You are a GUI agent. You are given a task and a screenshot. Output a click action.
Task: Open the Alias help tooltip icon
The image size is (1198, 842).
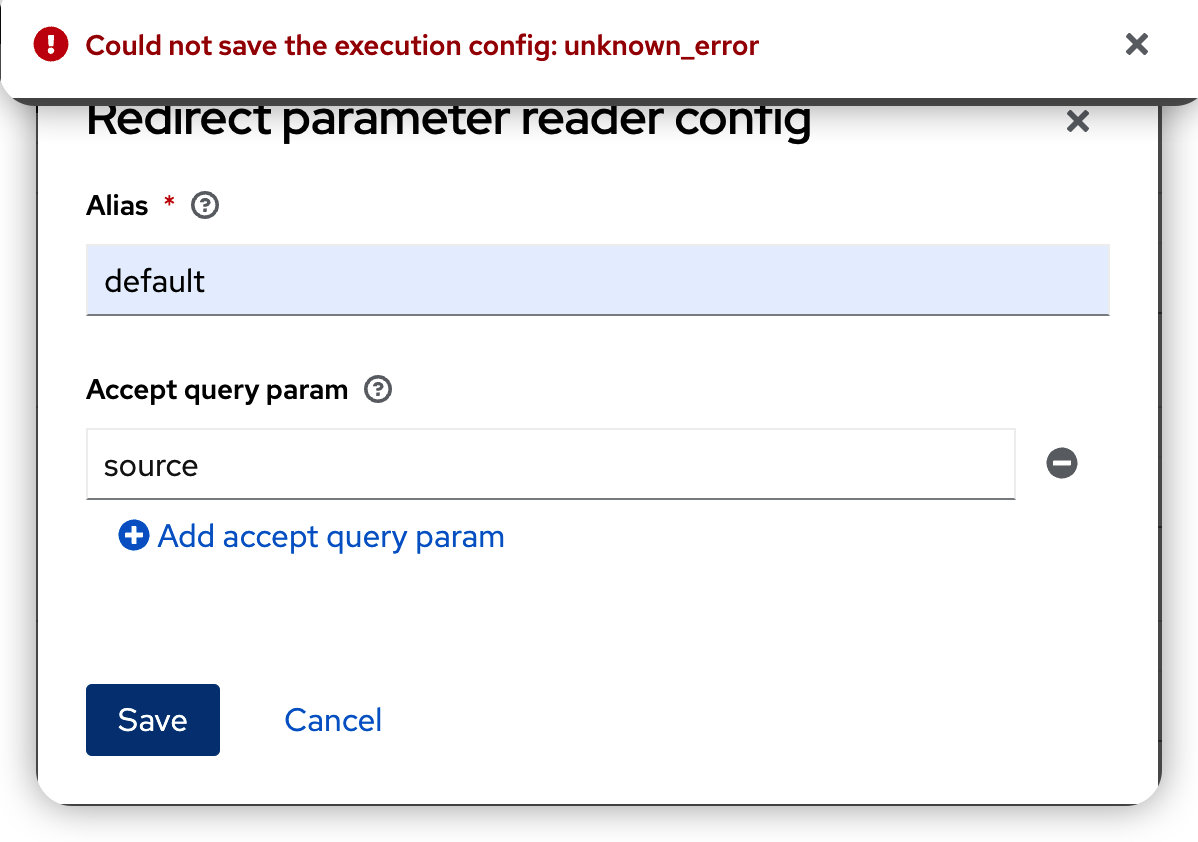tap(204, 205)
